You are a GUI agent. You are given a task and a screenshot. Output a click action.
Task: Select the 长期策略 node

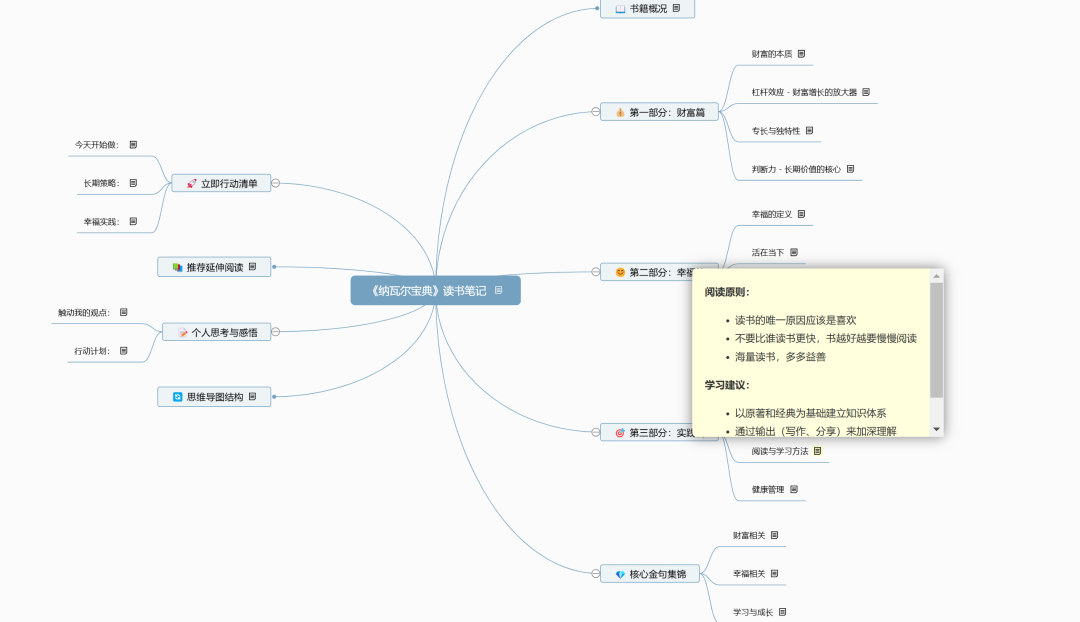(101, 183)
